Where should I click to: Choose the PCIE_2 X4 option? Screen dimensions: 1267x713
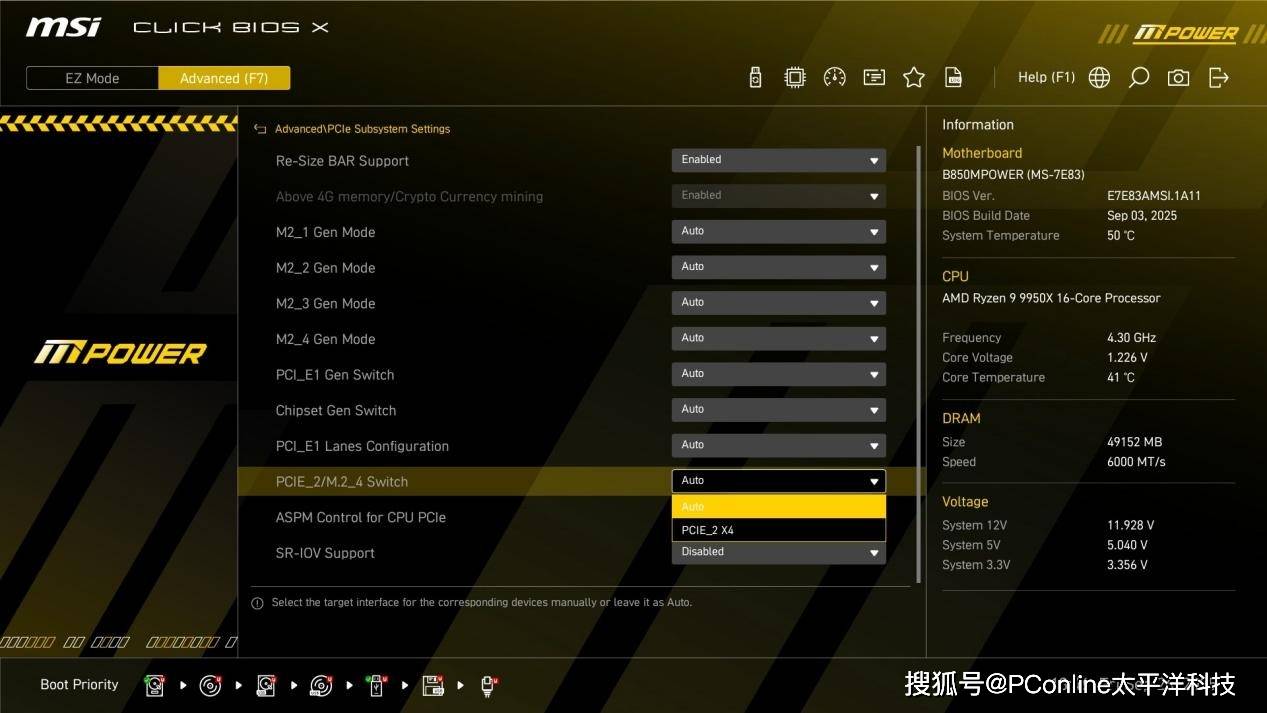(x=779, y=530)
